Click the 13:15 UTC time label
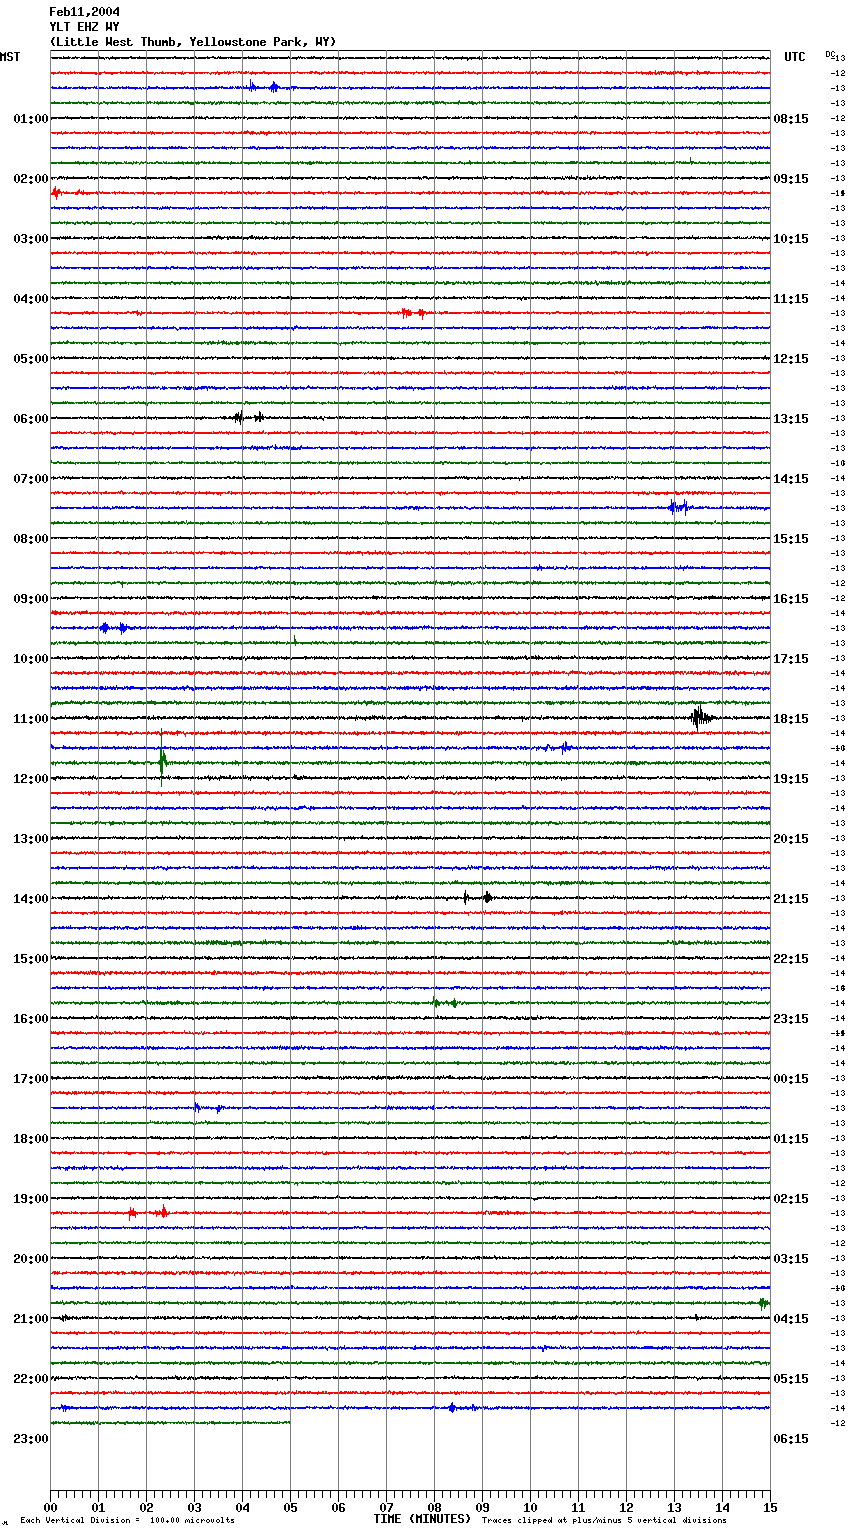Screen dimensions: 850x1534 [x=791, y=419]
